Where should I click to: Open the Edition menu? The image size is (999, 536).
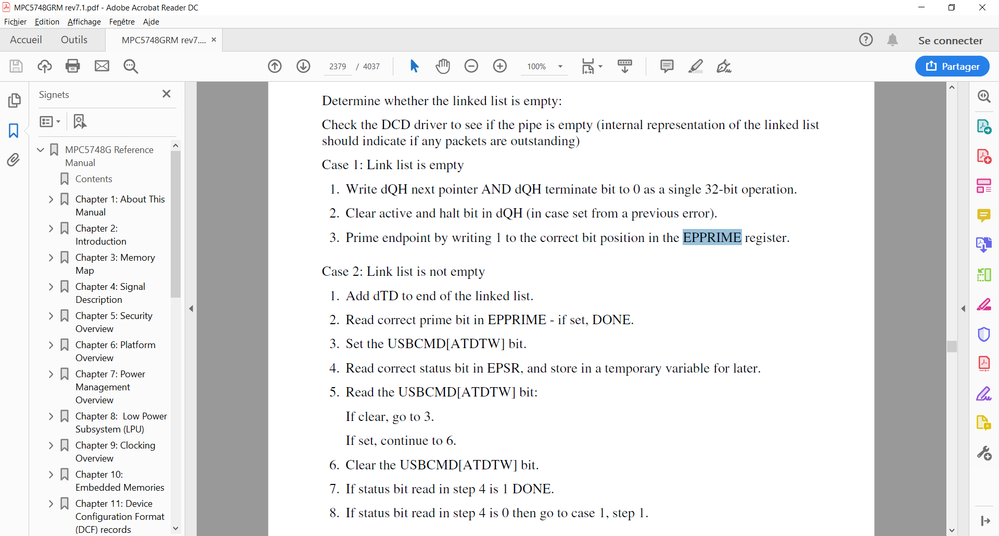(x=47, y=22)
